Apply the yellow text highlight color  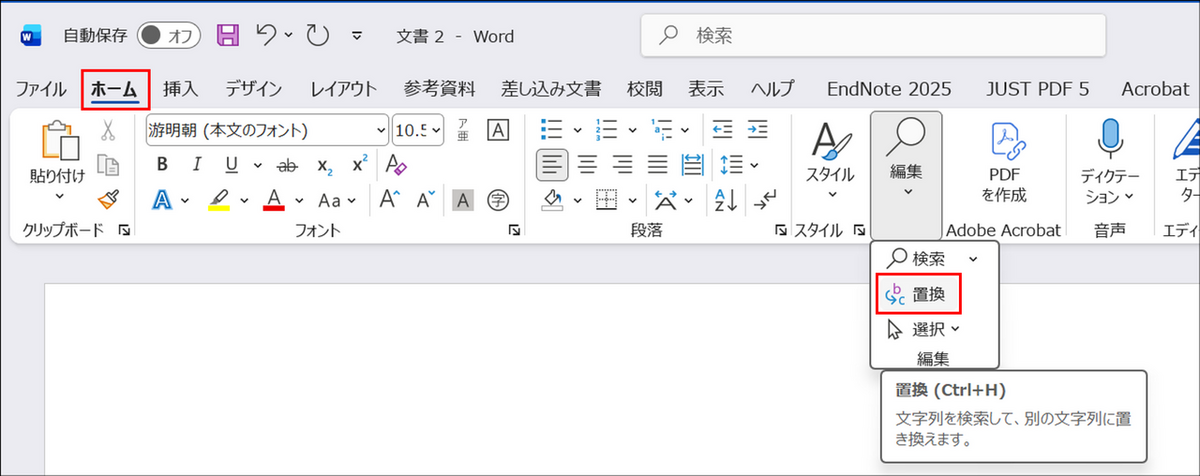click(x=219, y=200)
